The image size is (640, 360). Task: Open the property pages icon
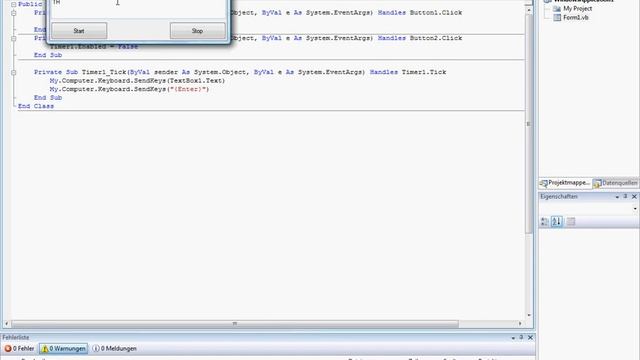click(571, 222)
